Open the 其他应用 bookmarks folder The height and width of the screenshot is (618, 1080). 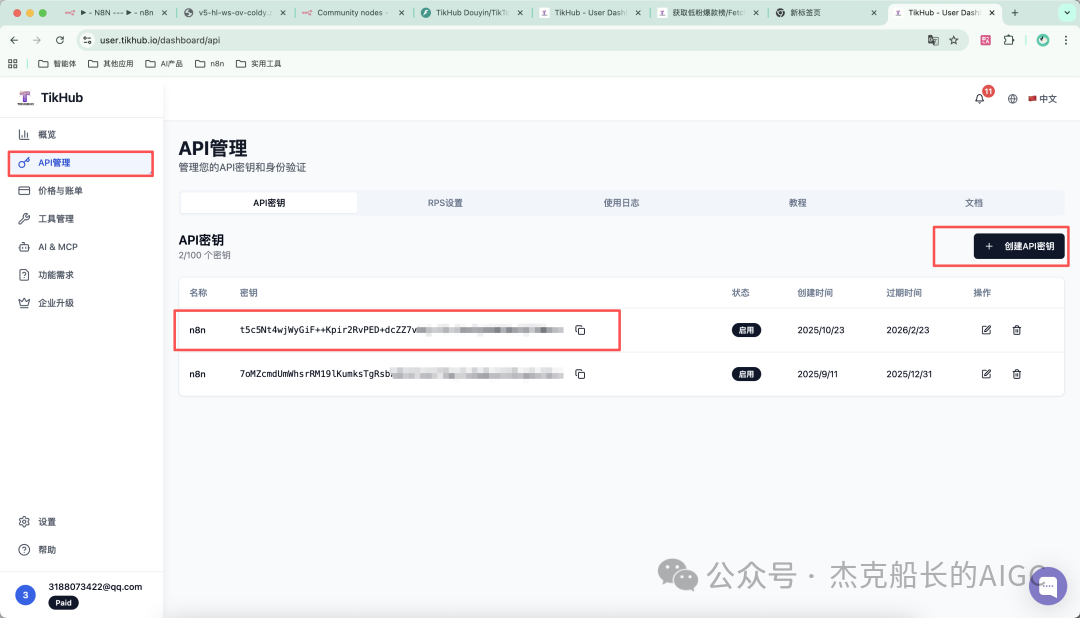(x=111, y=63)
